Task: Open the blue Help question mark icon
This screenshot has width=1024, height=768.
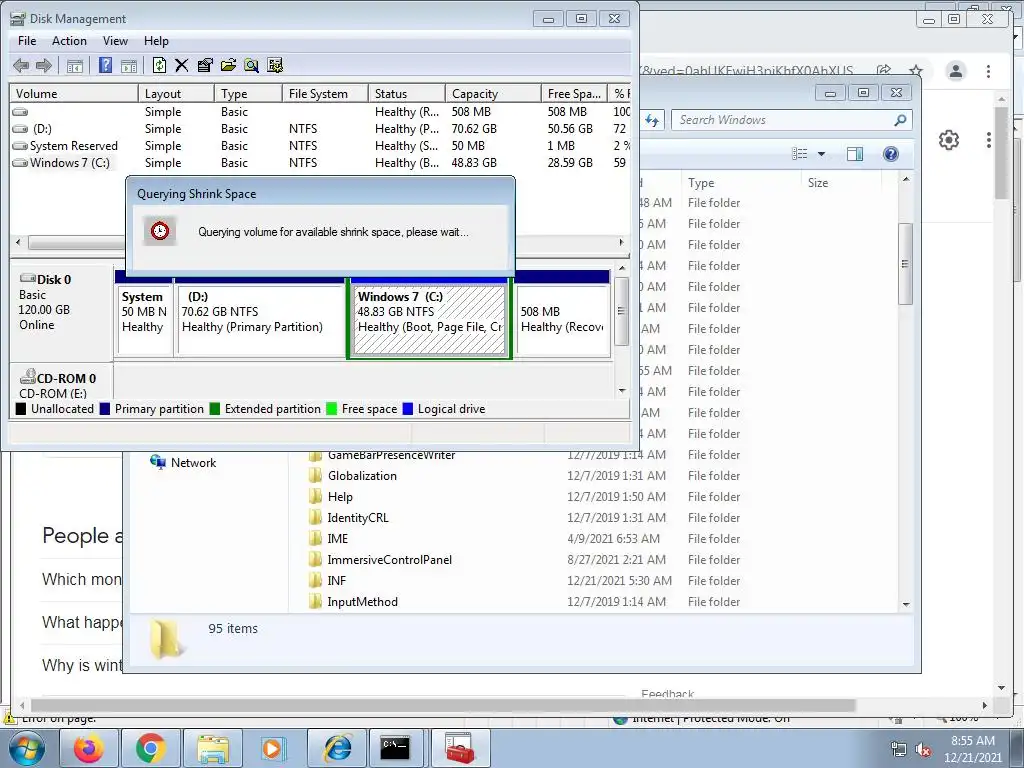Action: click(x=105, y=65)
